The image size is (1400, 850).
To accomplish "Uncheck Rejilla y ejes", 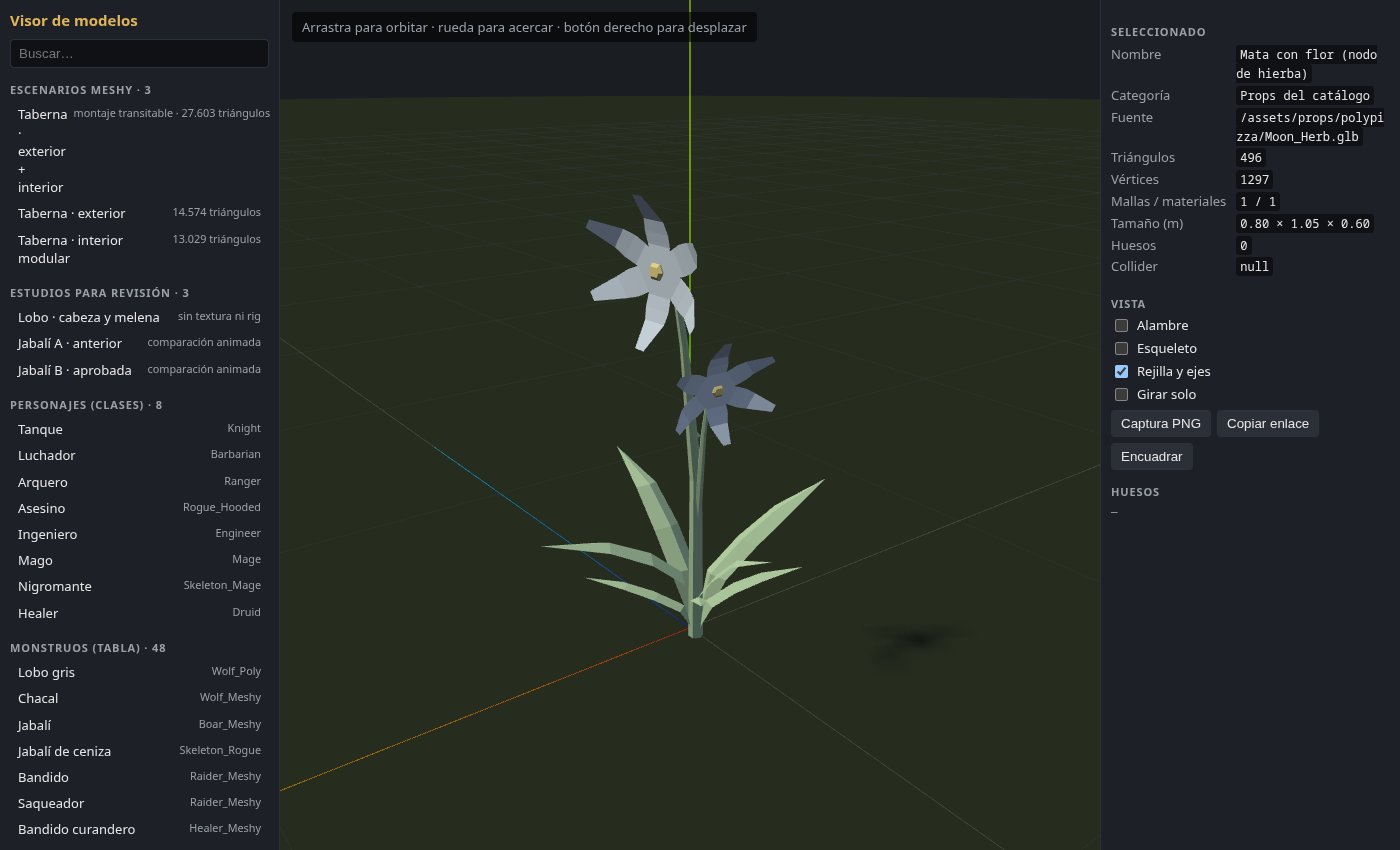I will (x=1121, y=371).
